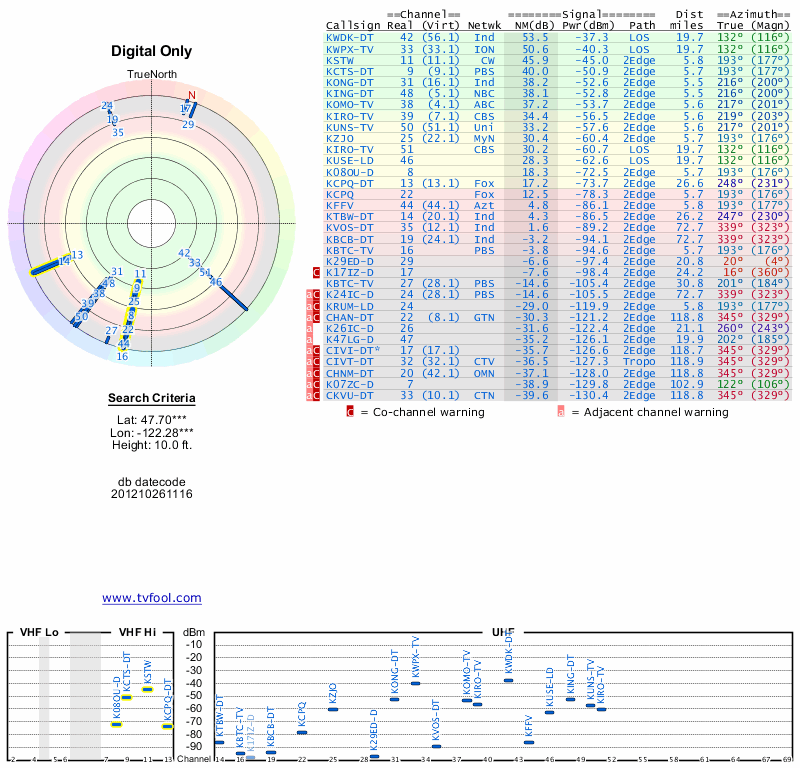Open the KOMO-TV callsign entry
800x768 pixels.
point(350,104)
